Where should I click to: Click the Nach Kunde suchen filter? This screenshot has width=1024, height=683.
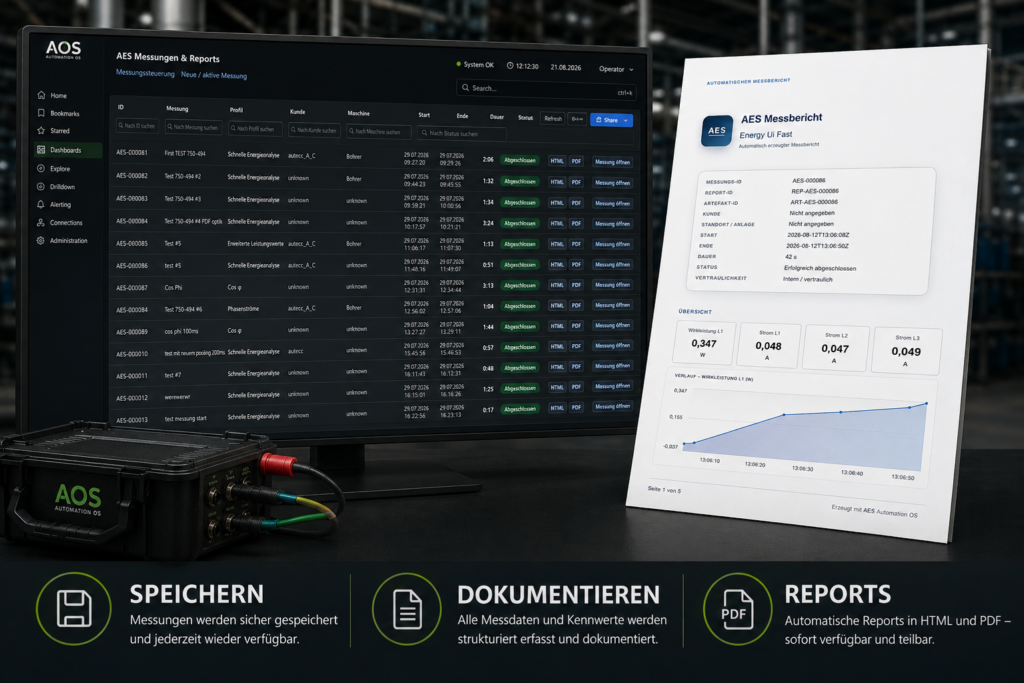pos(314,130)
